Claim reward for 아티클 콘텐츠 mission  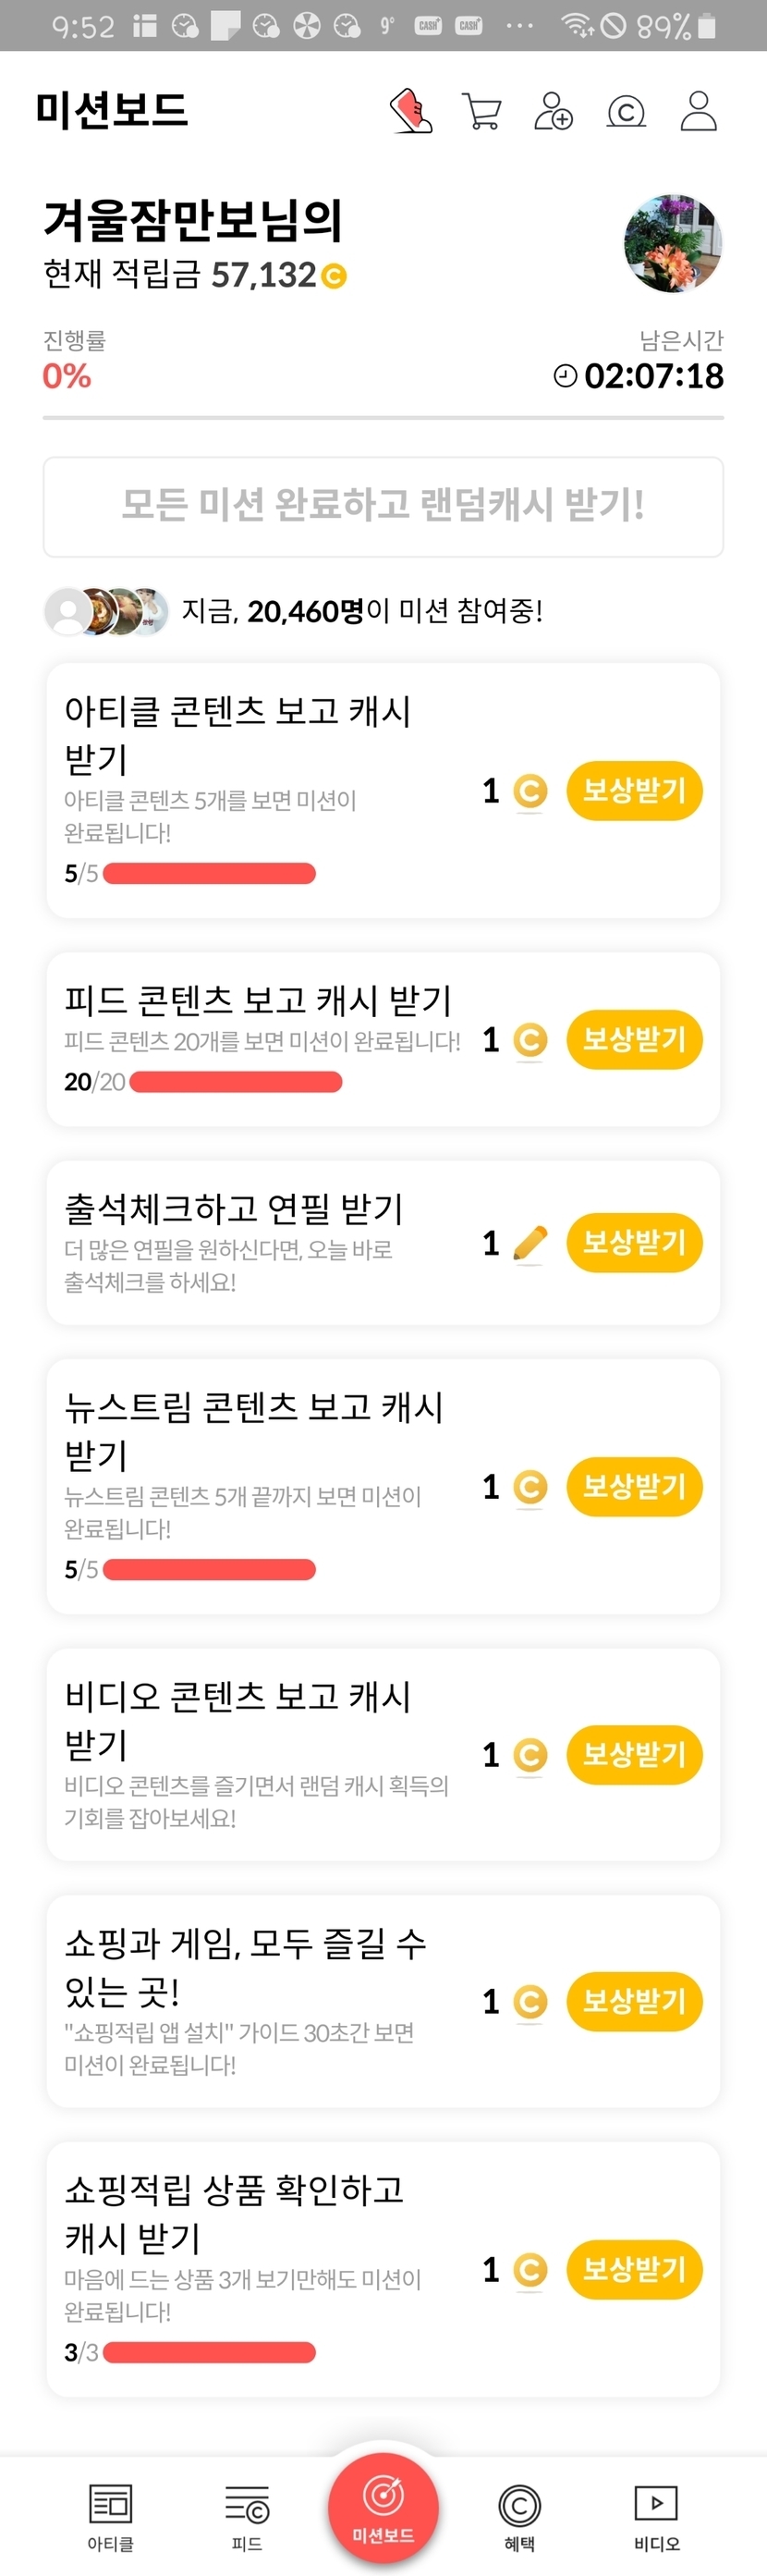point(634,791)
